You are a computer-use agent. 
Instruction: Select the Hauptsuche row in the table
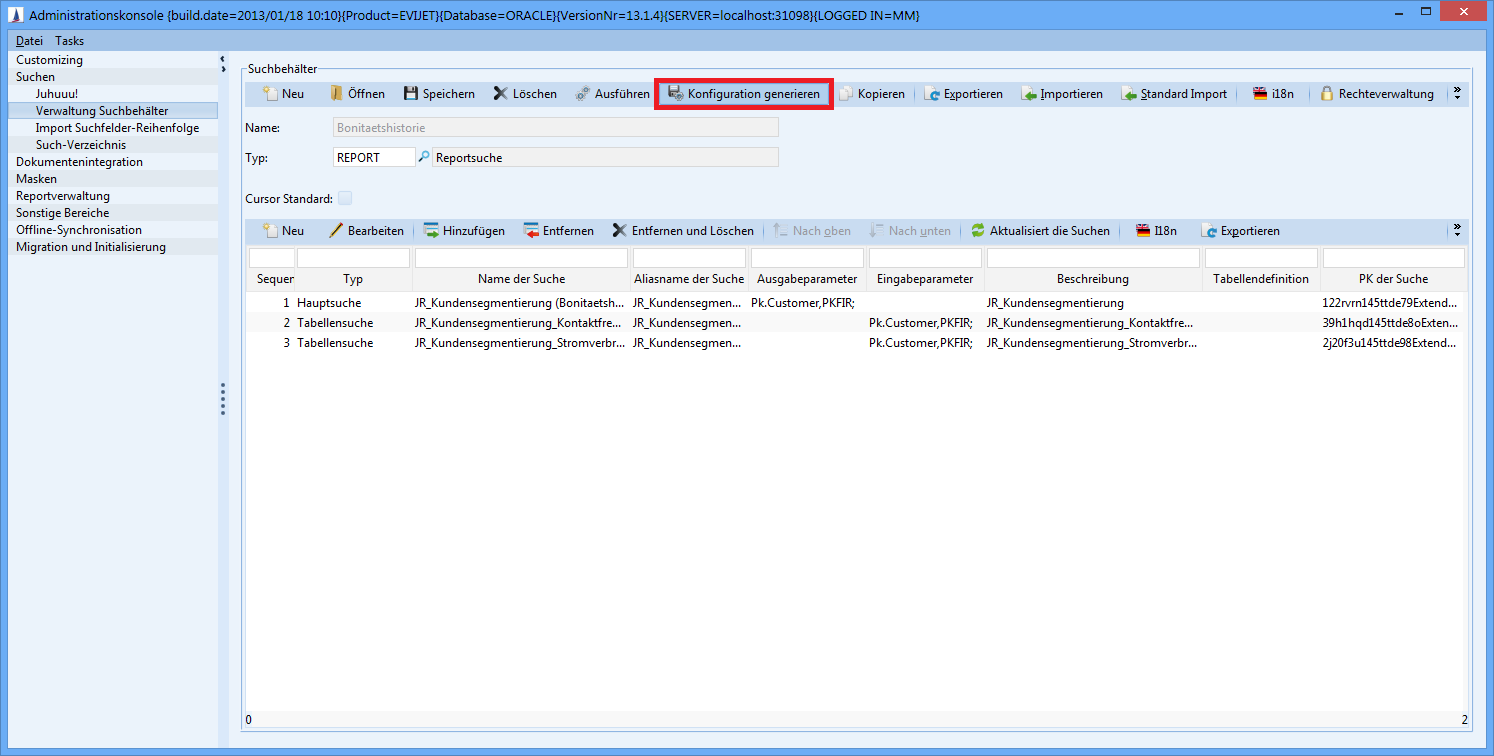pos(329,302)
